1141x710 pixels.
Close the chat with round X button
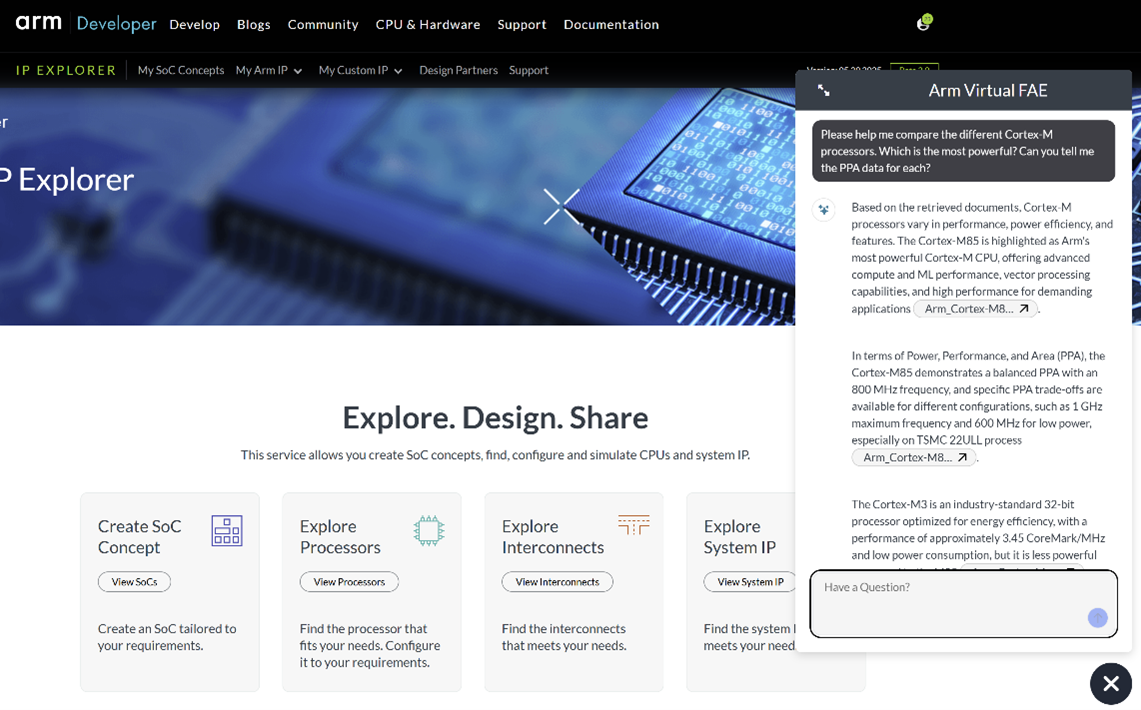pyautogui.click(x=1110, y=684)
